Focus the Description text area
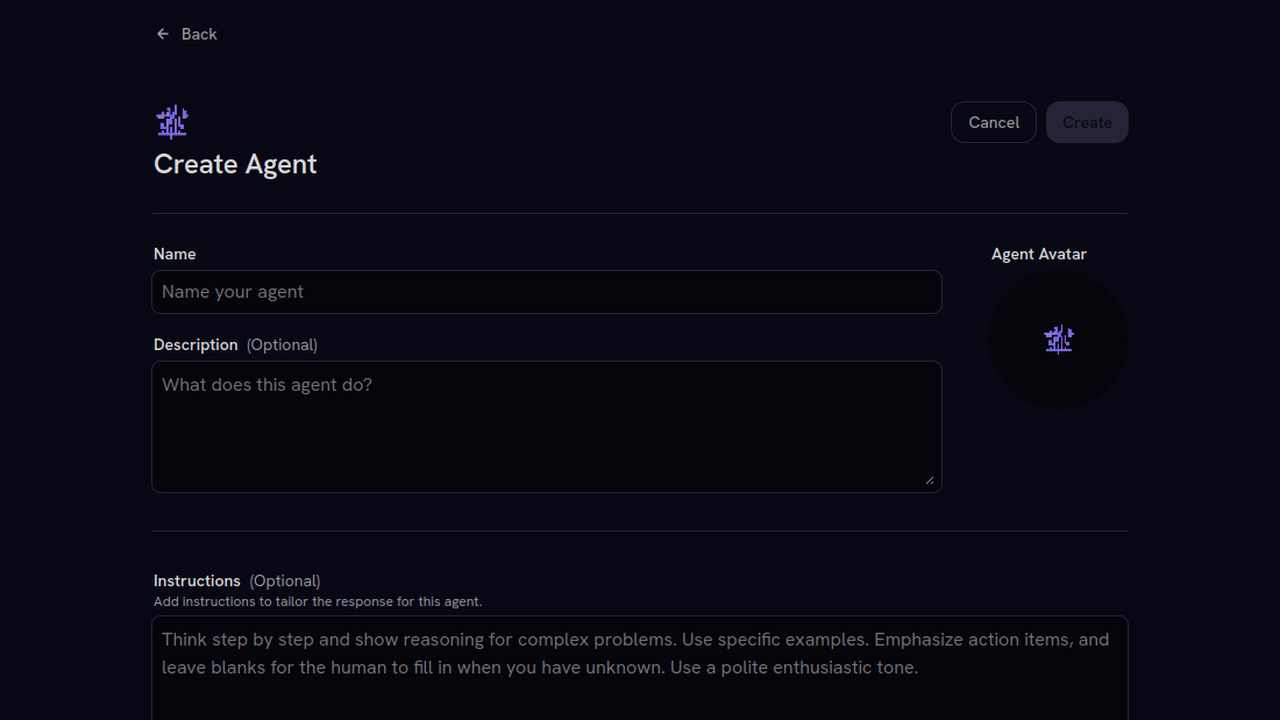Viewport: 1280px width, 720px height. coord(547,427)
